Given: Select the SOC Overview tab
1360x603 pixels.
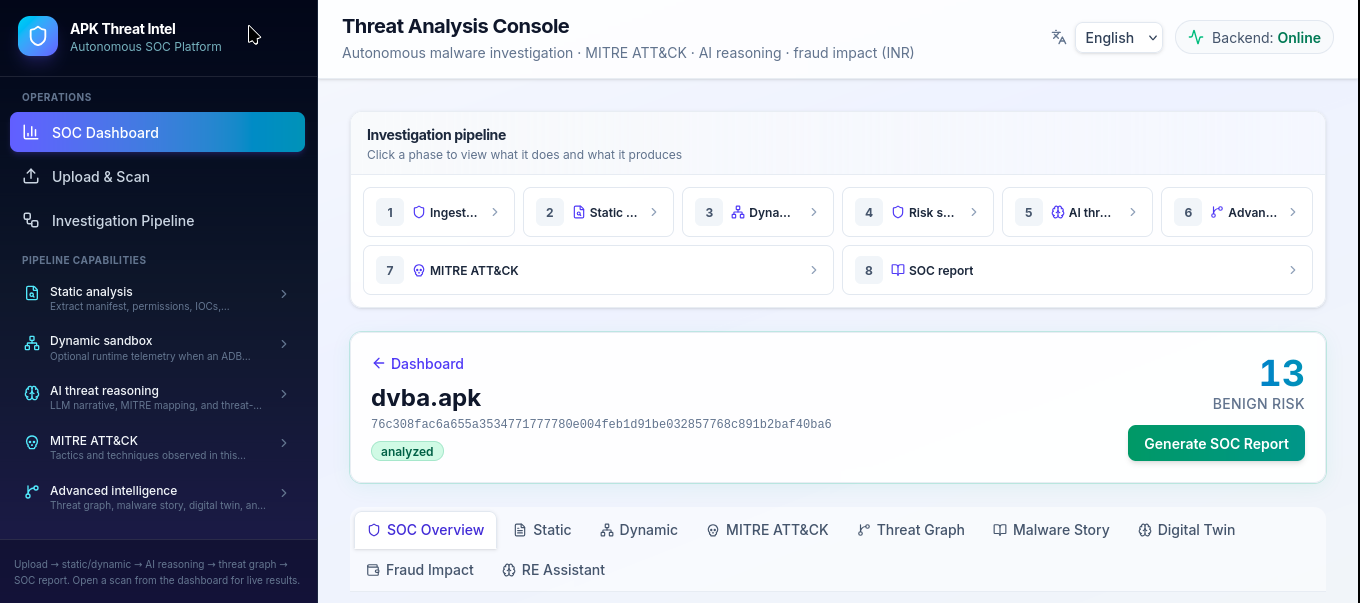Looking at the screenshot, I should click(425, 530).
